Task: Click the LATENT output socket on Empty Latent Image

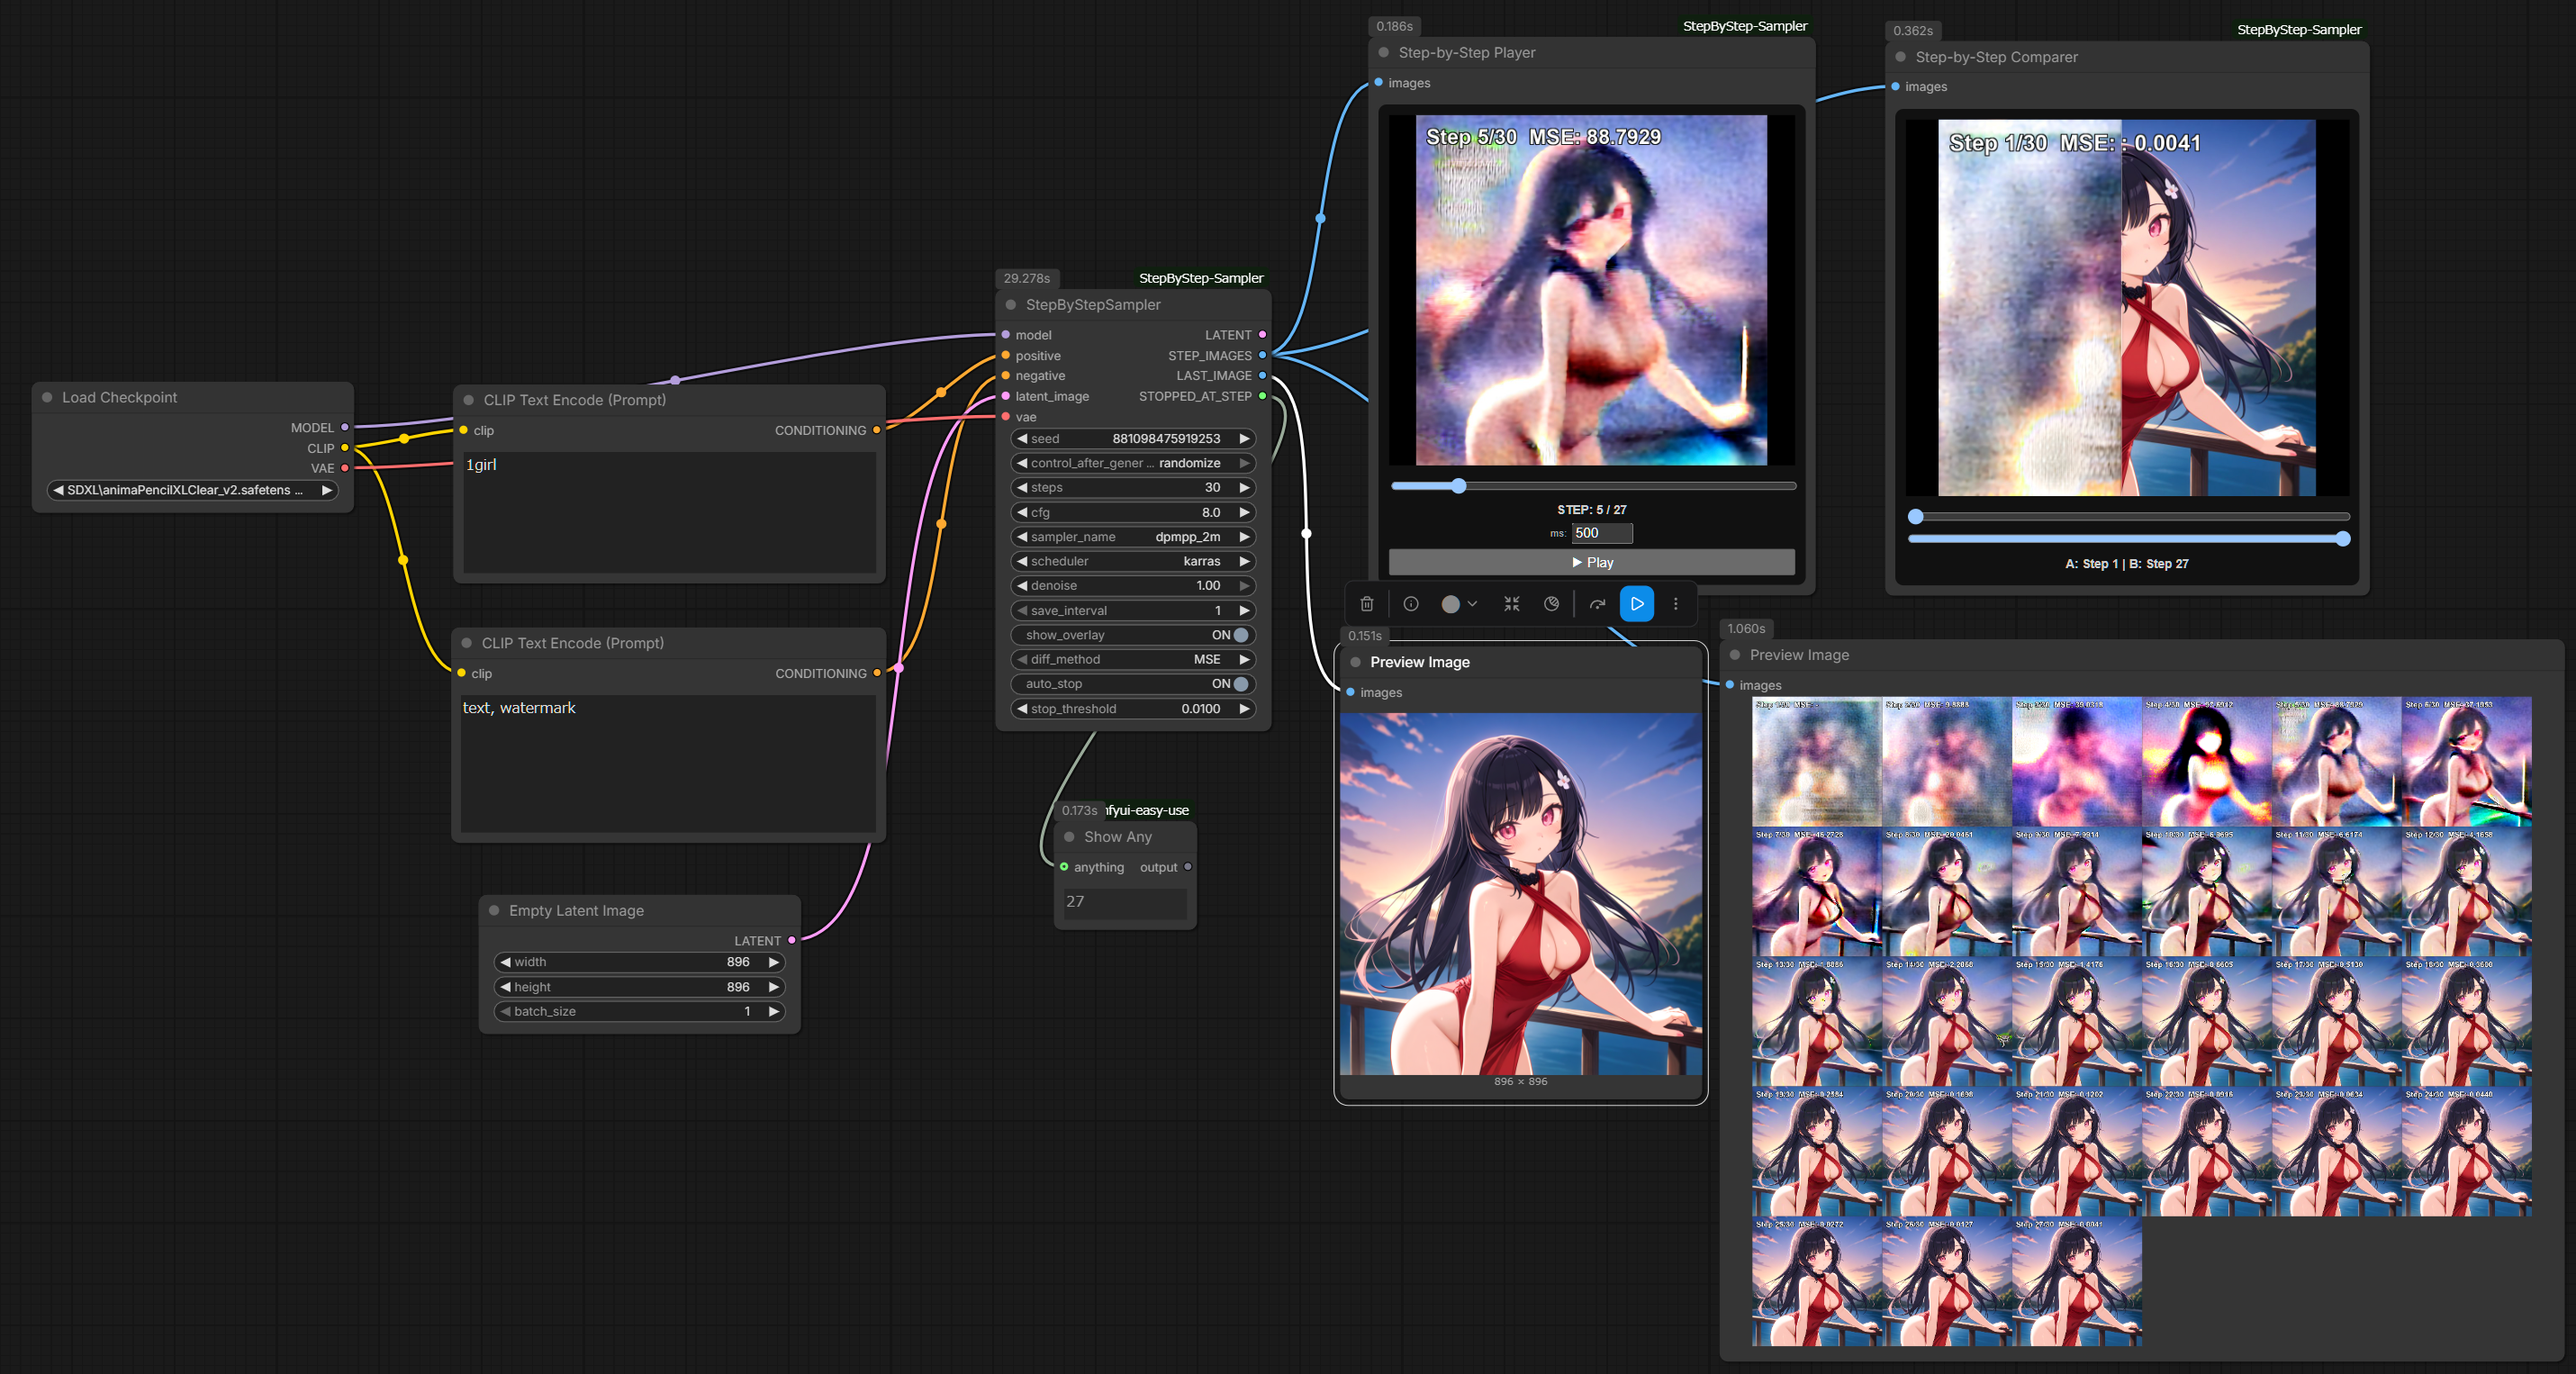Action: coord(792,940)
